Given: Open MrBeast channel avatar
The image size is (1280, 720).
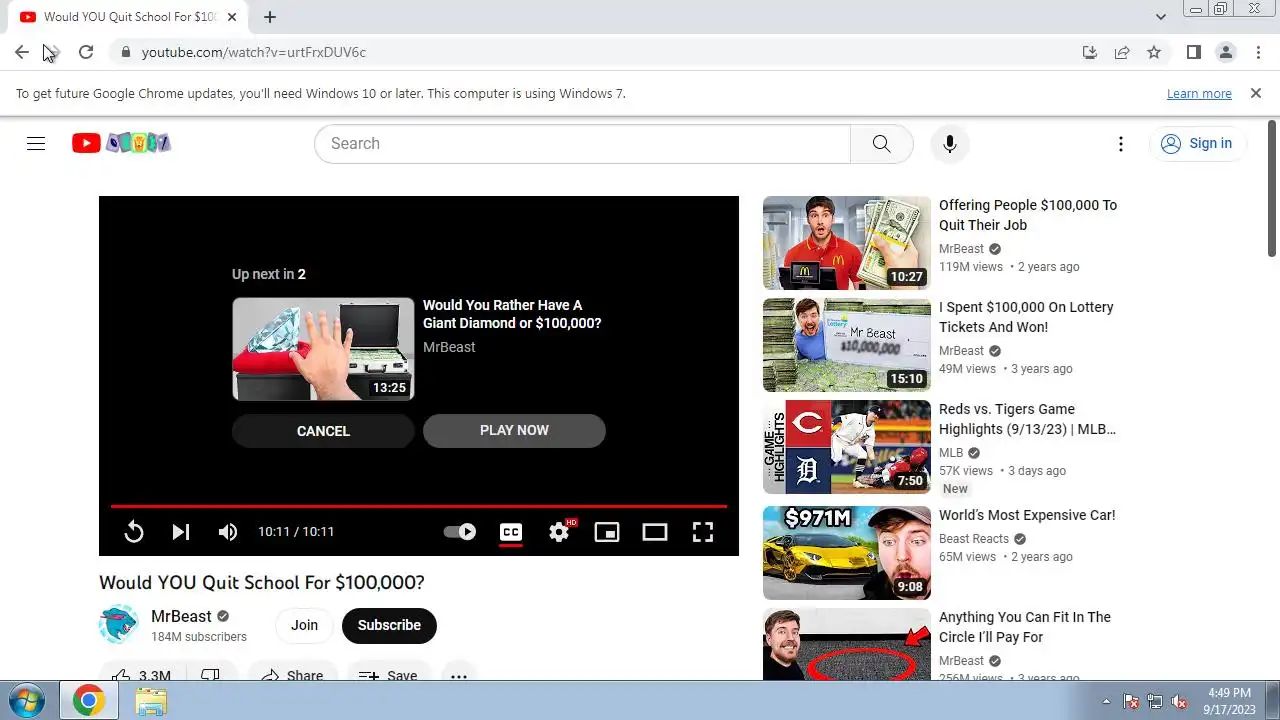Looking at the screenshot, I should (118, 625).
